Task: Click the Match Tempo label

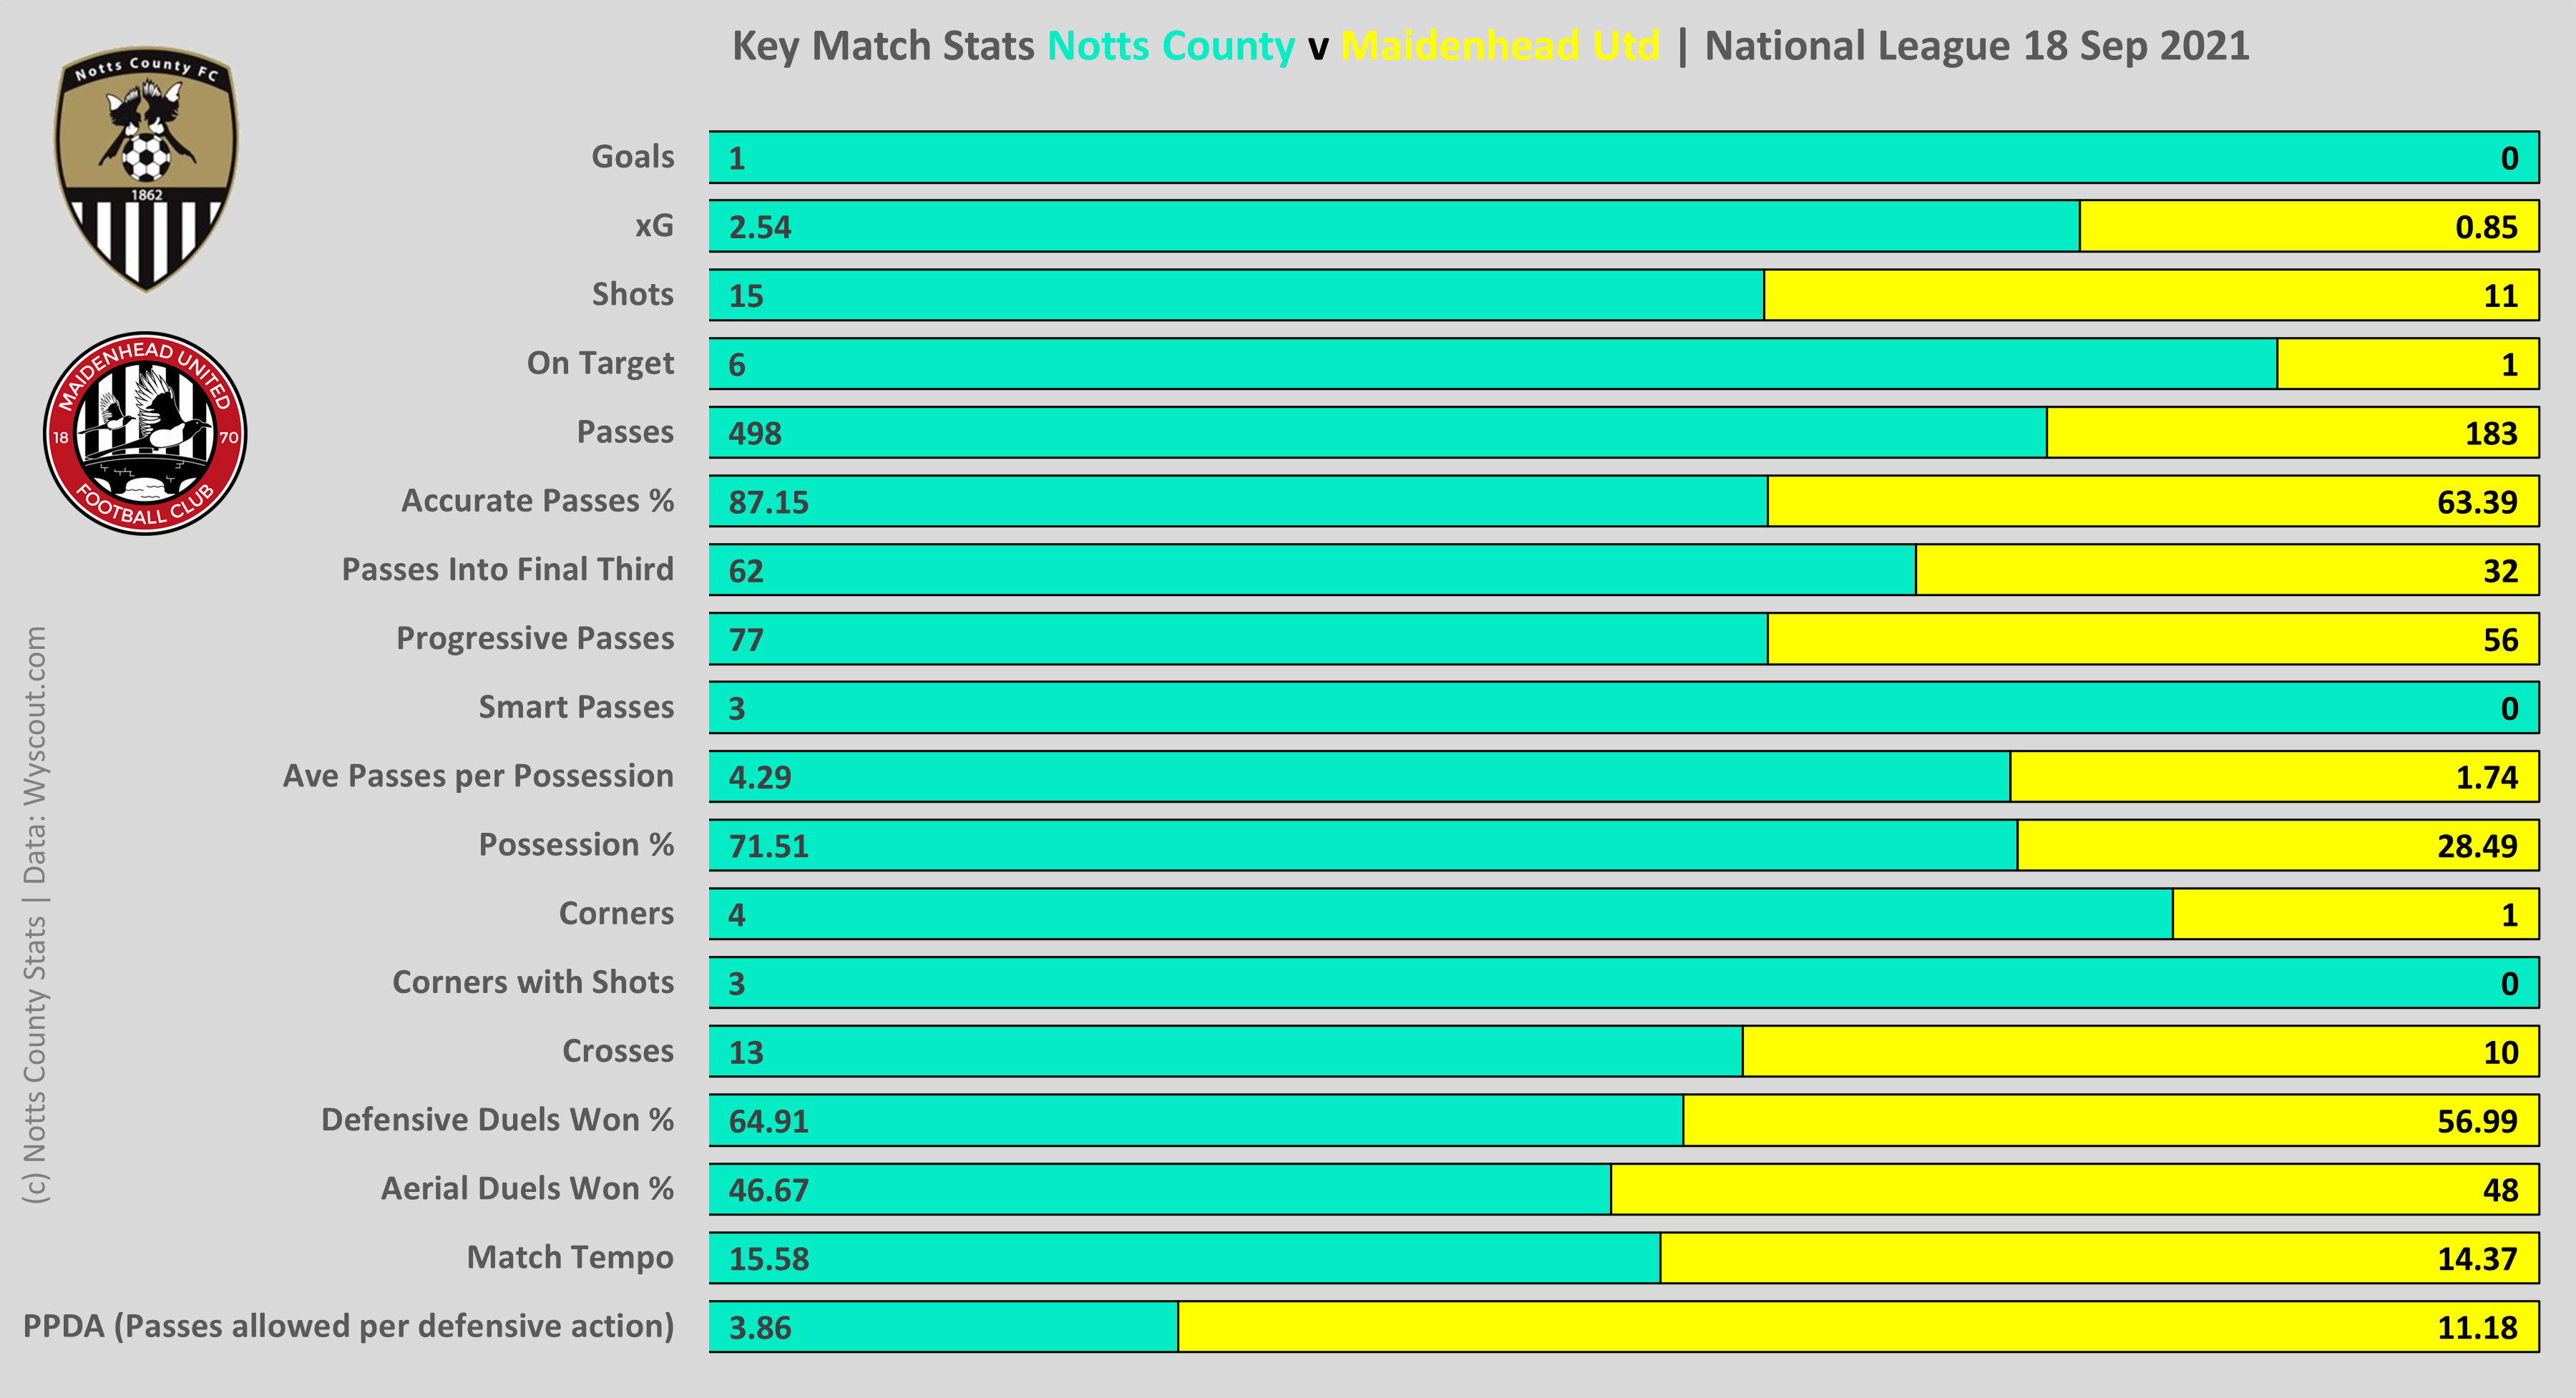Action: tap(570, 1258)
